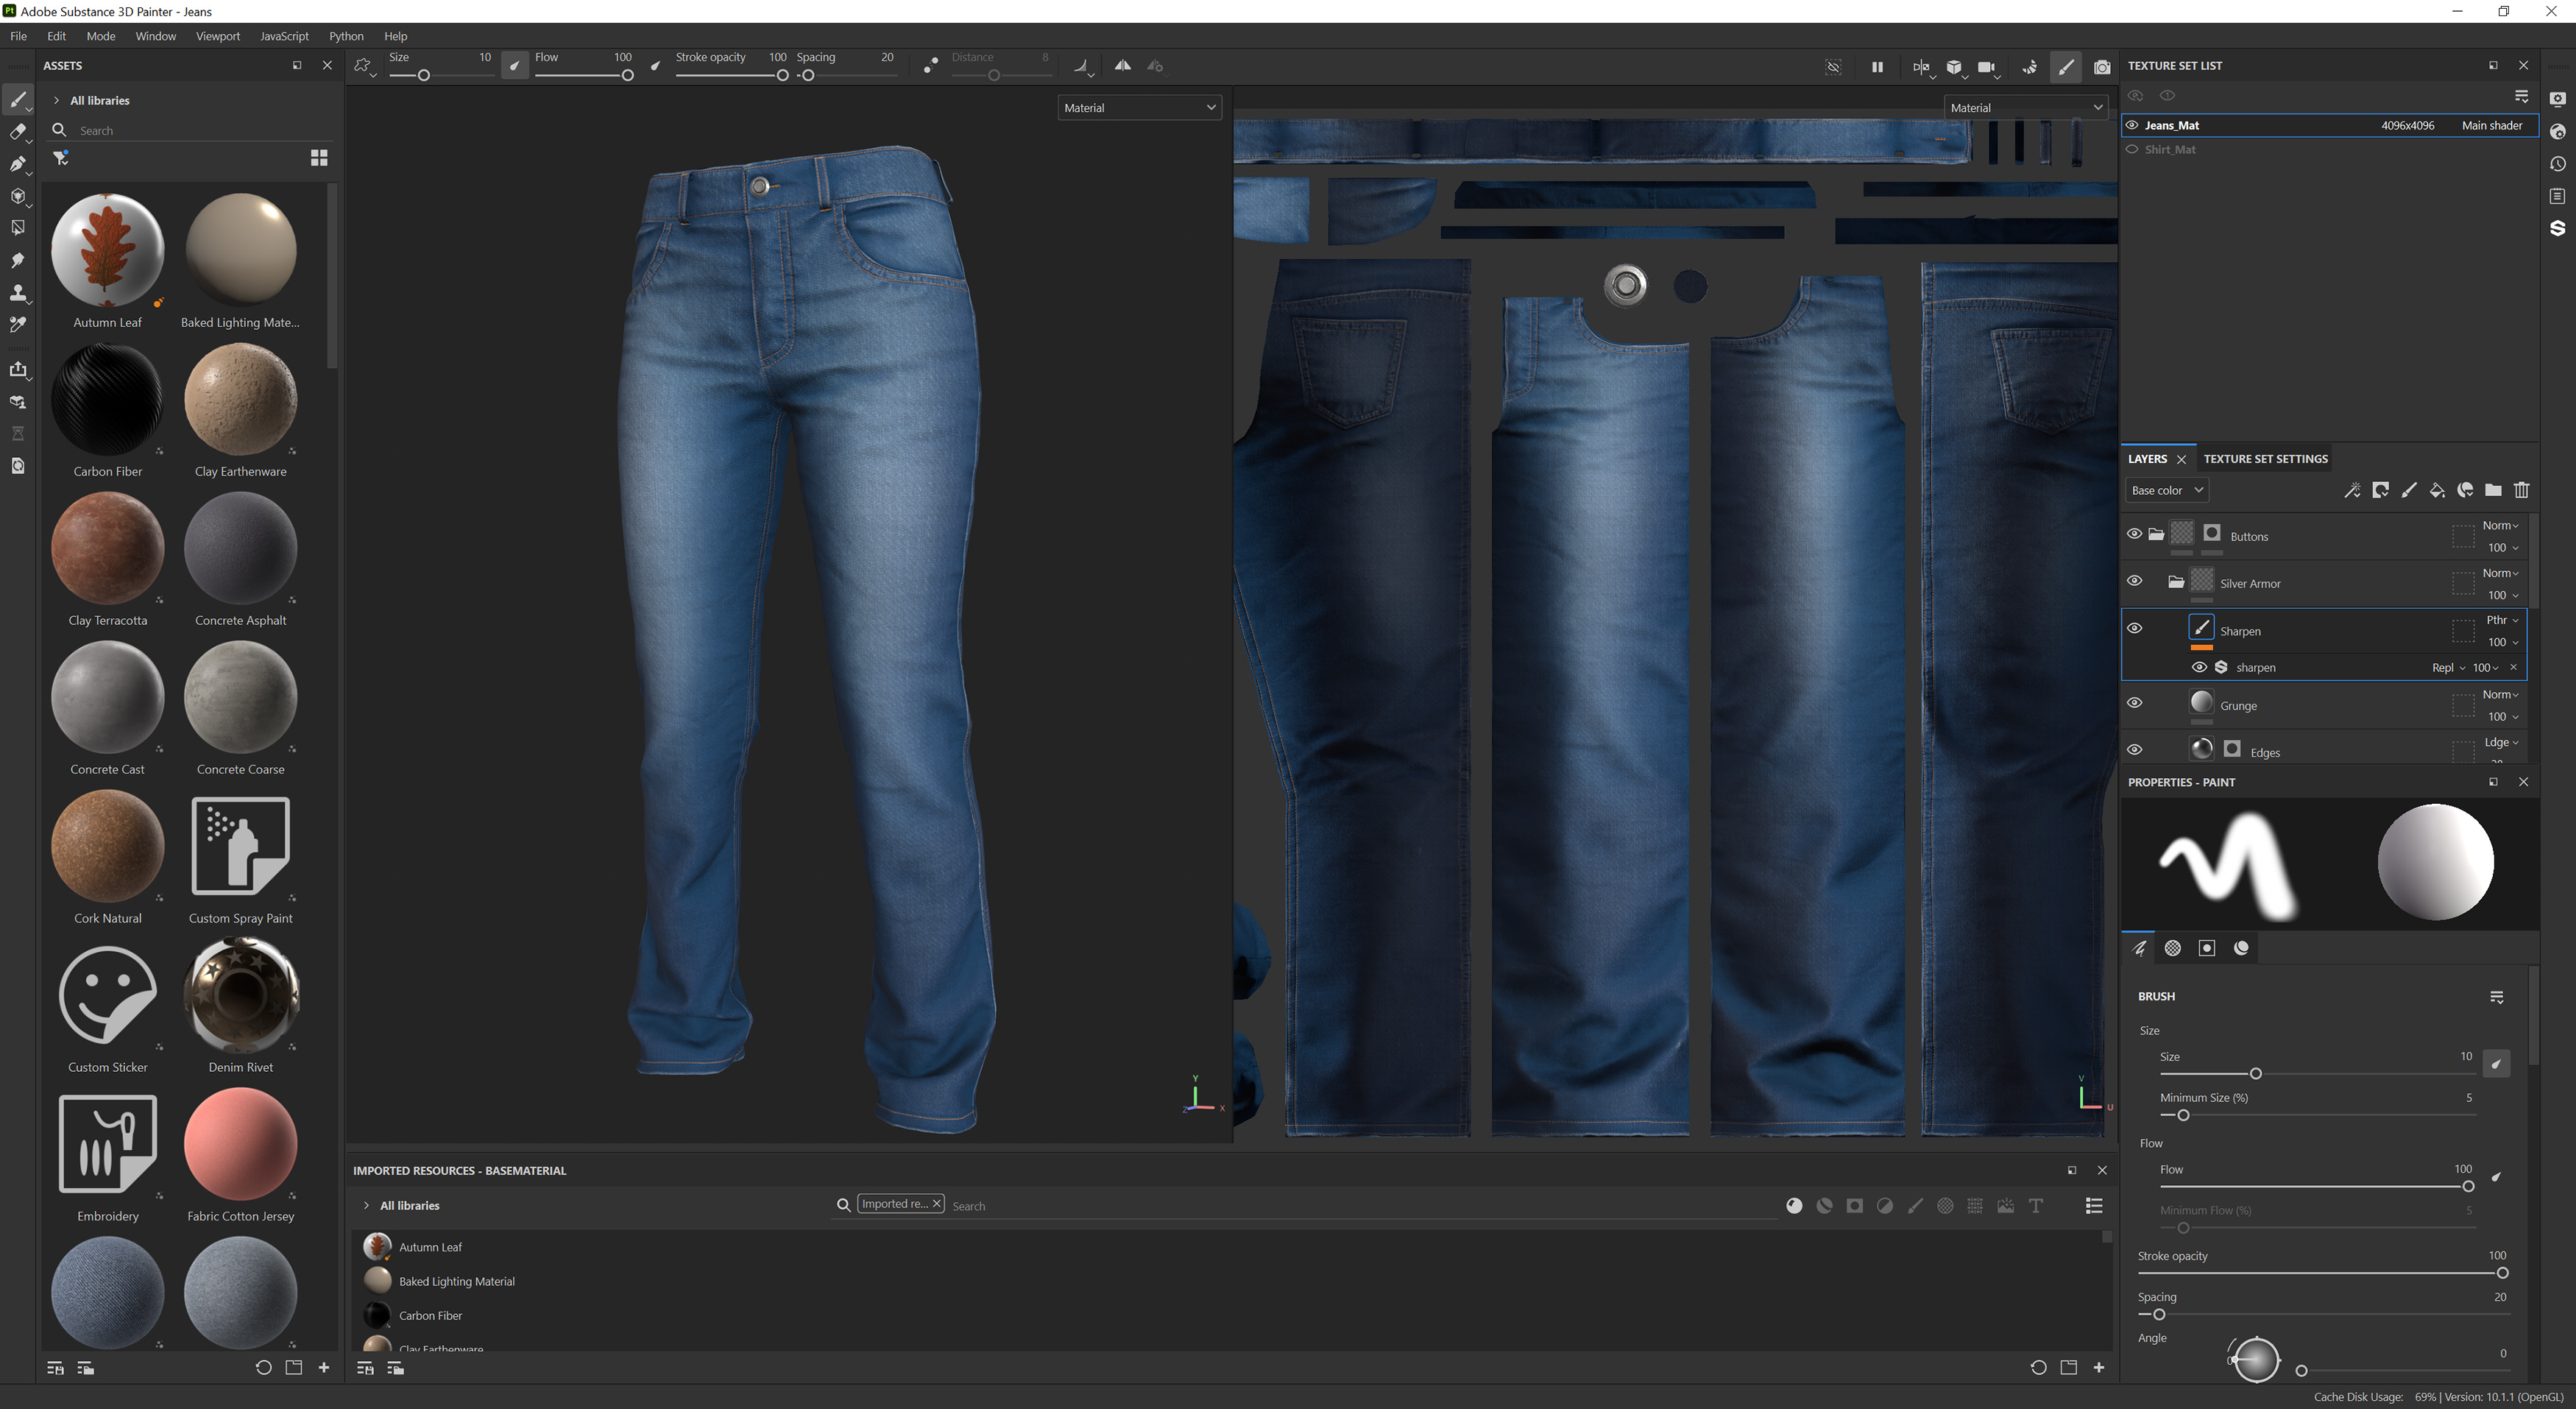Add a fill layer with bucket icon

point(2437,490)
